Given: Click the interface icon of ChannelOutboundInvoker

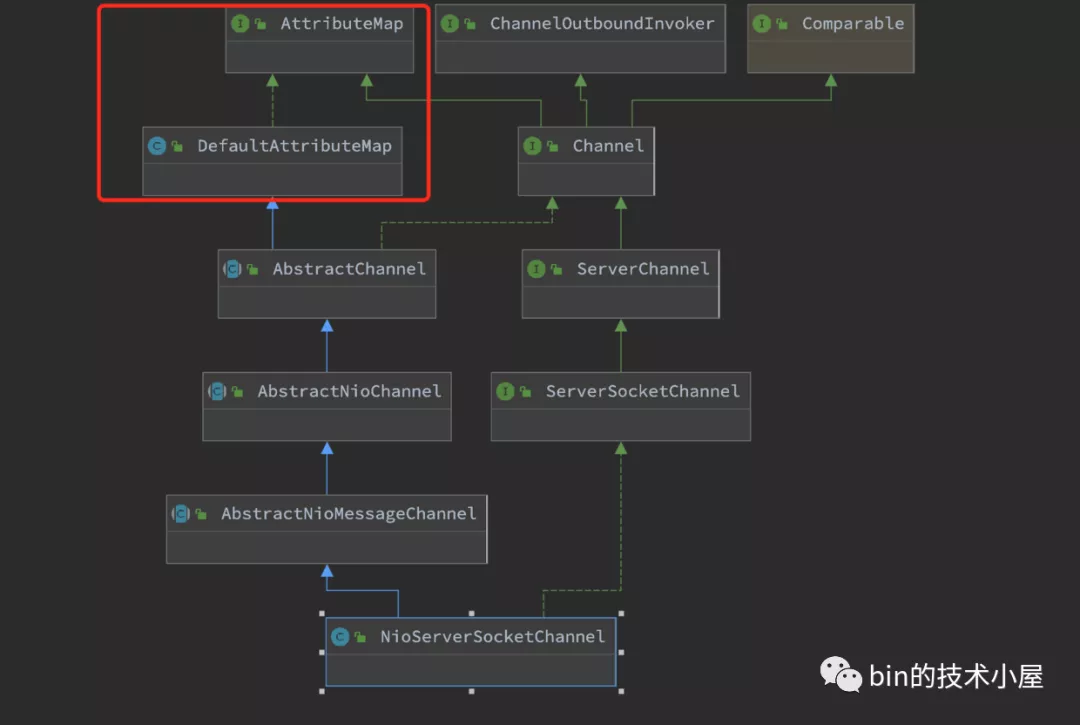Looking at the screenshot, I should [x=449, y=23].
